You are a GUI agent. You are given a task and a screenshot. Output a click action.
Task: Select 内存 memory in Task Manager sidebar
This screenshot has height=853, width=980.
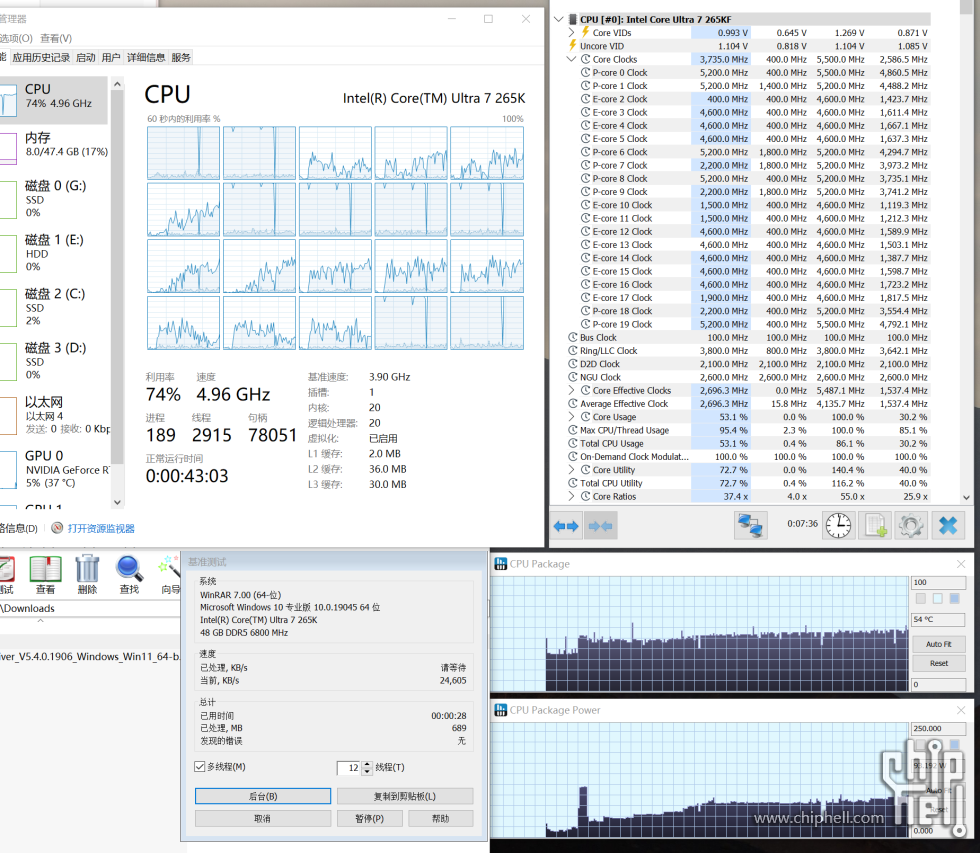pos(54,147)
